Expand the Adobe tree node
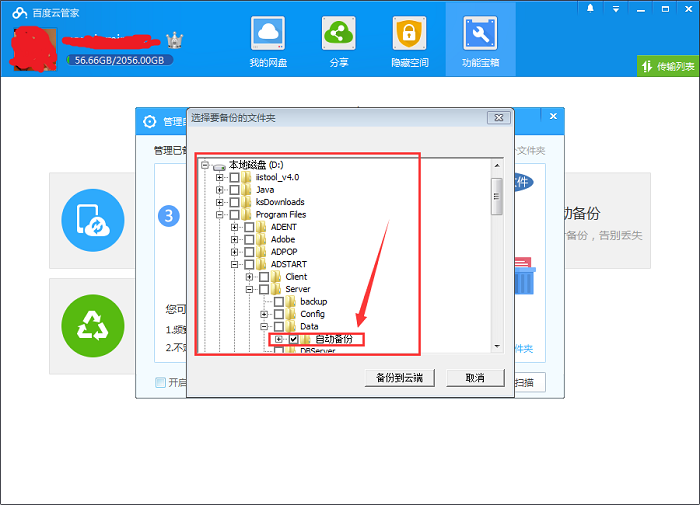700x505 pixels. pyautogui.click(x=234, y=239)
